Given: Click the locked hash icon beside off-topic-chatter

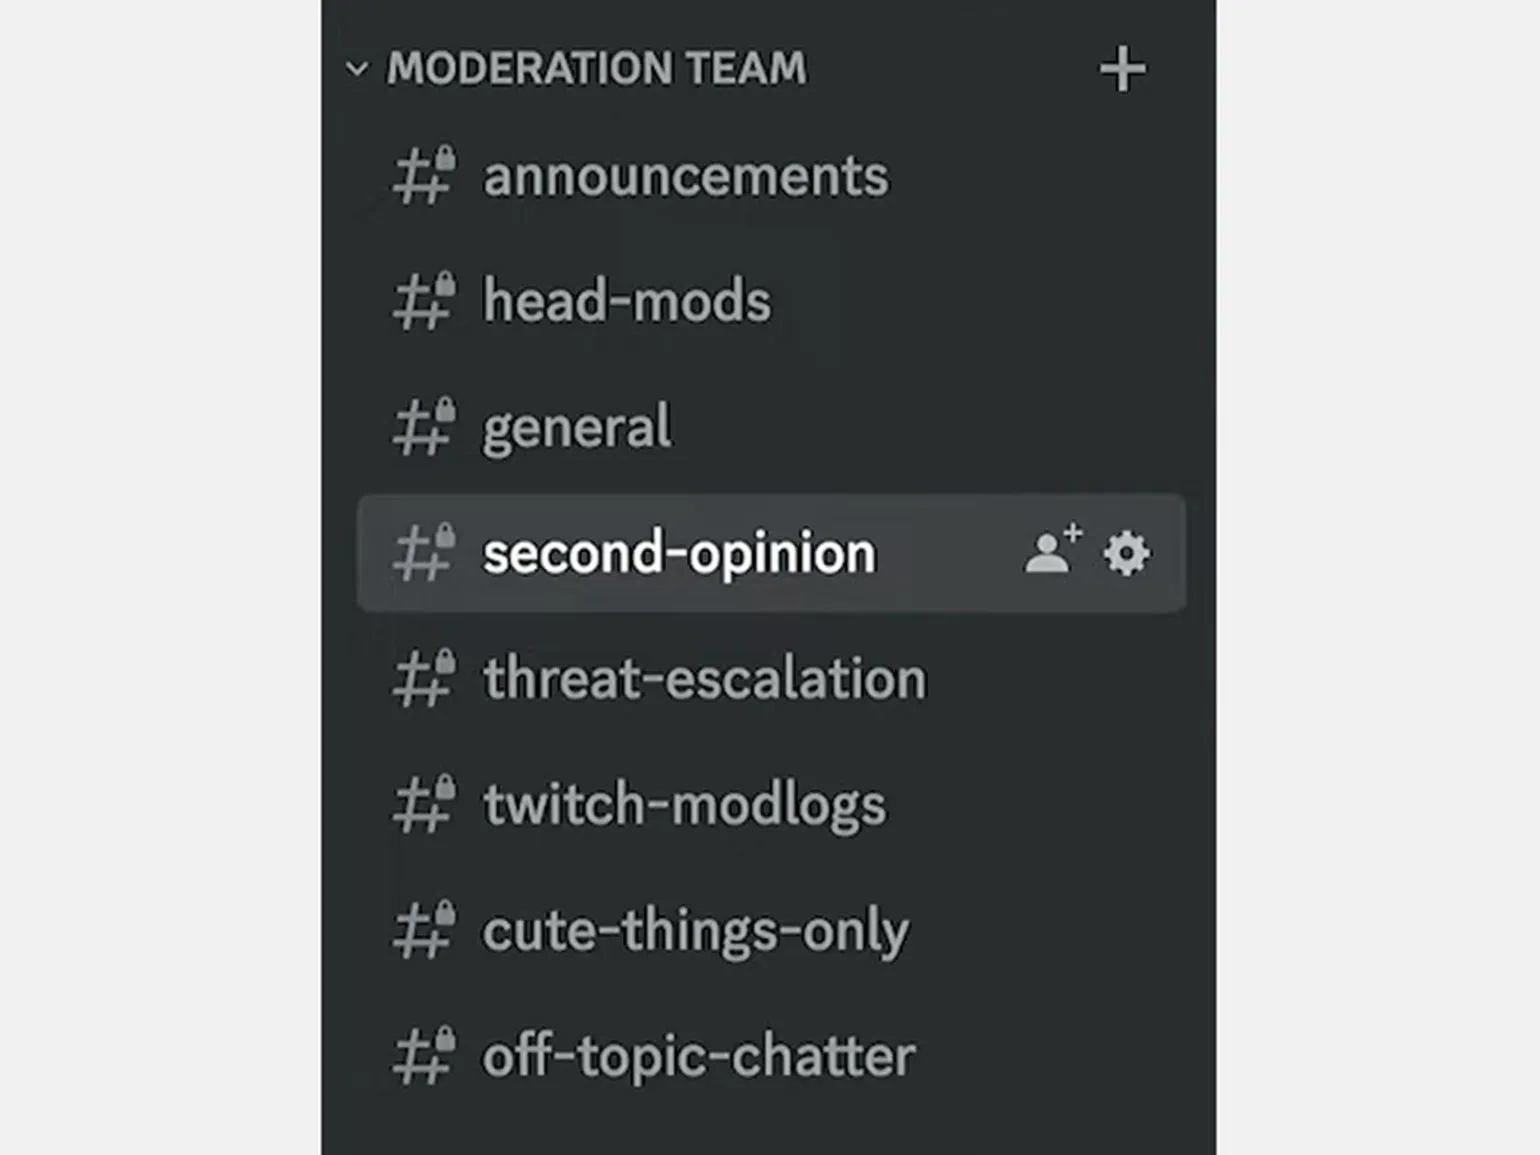Looking at the screenshot, I should click(424, 1057).
